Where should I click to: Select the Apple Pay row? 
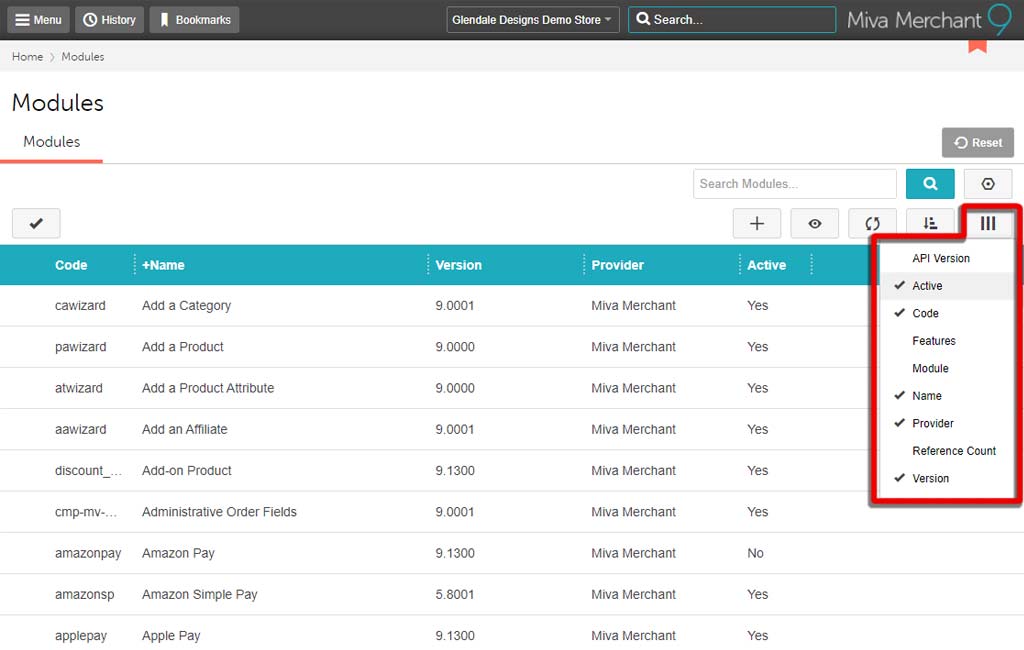click(512, 635)
